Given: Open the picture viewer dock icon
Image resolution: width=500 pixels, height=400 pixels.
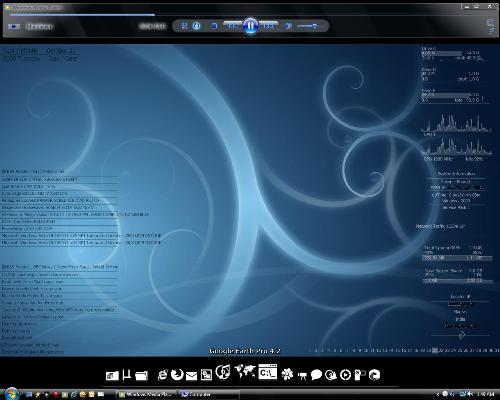Looking at the screenshot, I should click(x=206, y=375).
